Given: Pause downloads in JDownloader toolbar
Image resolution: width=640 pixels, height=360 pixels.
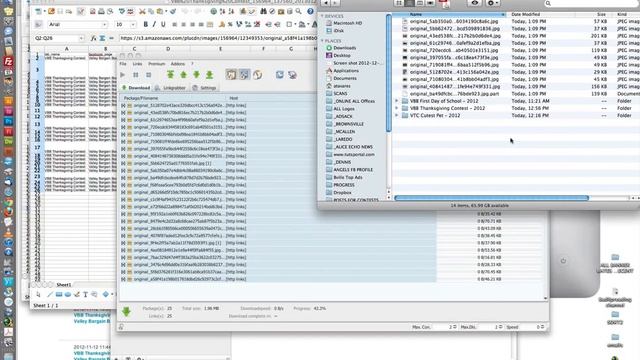Looking at the screenshot, I should click(x=136, y=75).
